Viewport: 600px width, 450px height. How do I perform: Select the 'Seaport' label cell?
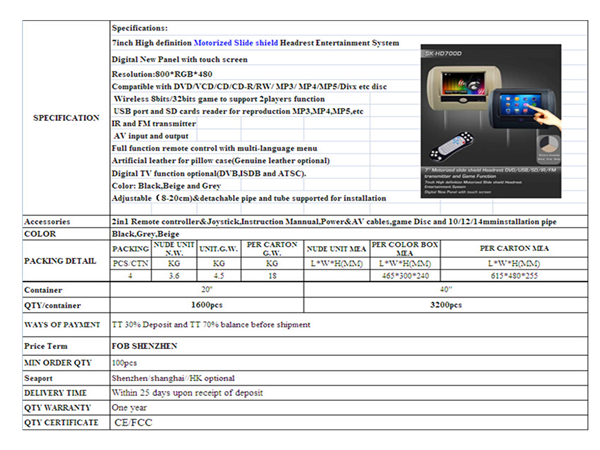pyautogui.click(x=66, y=378)
